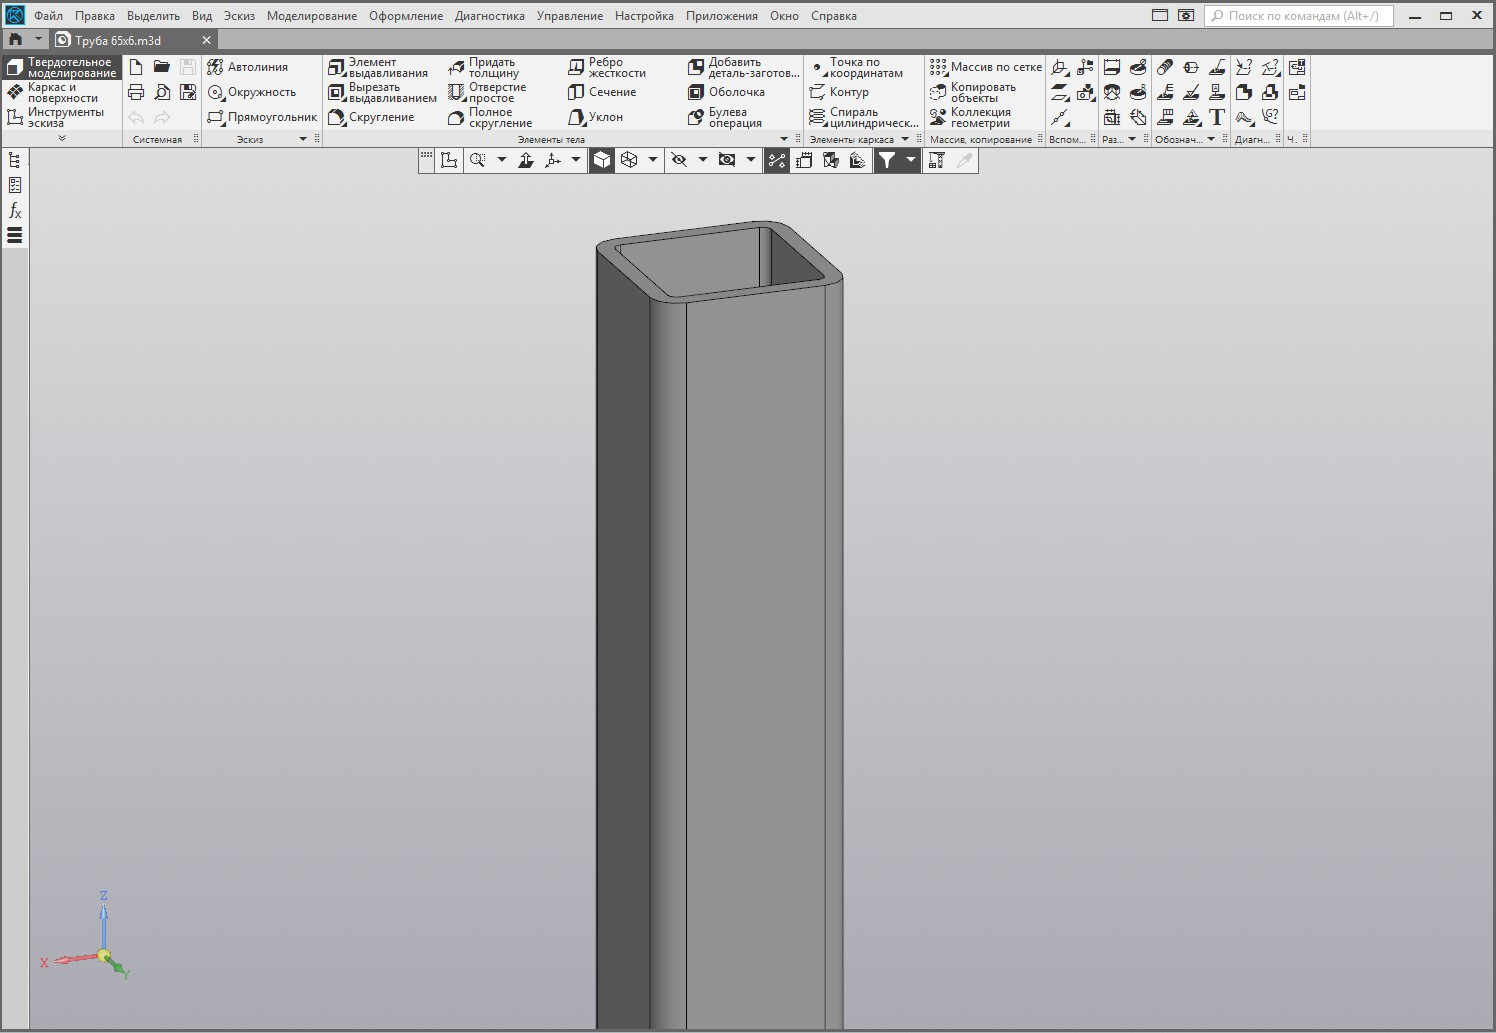The image size is (1496, 1033).
Task: Expand the Элементы каркаса panel arrow
Action: coord(905,139)
